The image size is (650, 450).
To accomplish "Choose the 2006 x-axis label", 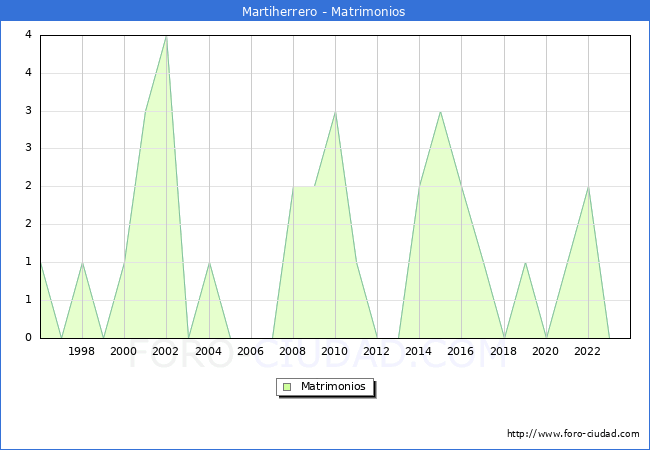I will point(250,351).
